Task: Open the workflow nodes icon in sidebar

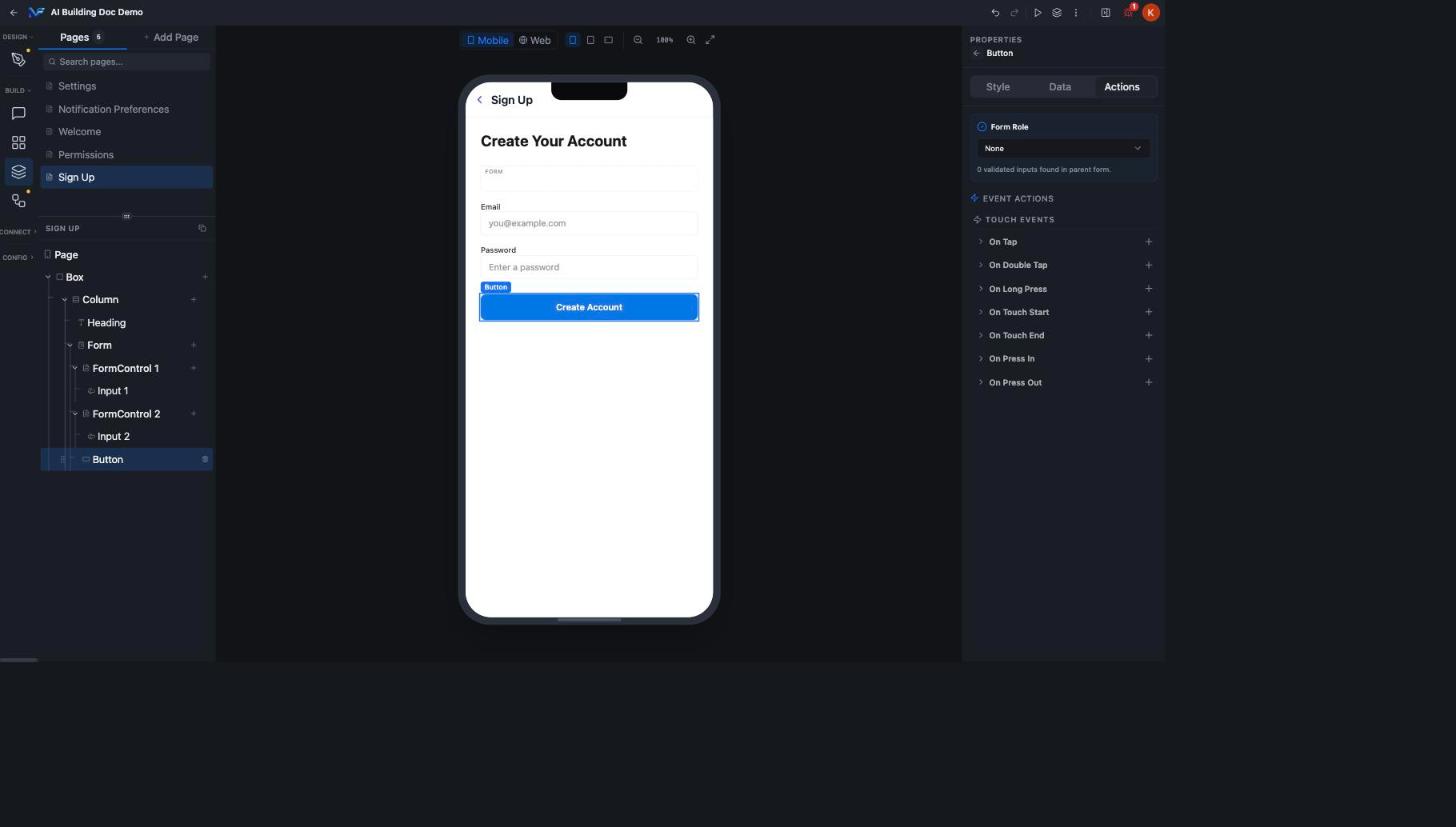Action: [x=18, y=201]
